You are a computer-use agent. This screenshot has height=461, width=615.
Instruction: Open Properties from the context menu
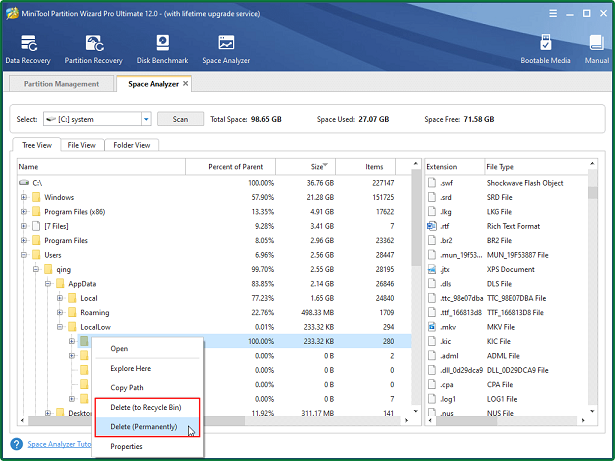[147, 446]
